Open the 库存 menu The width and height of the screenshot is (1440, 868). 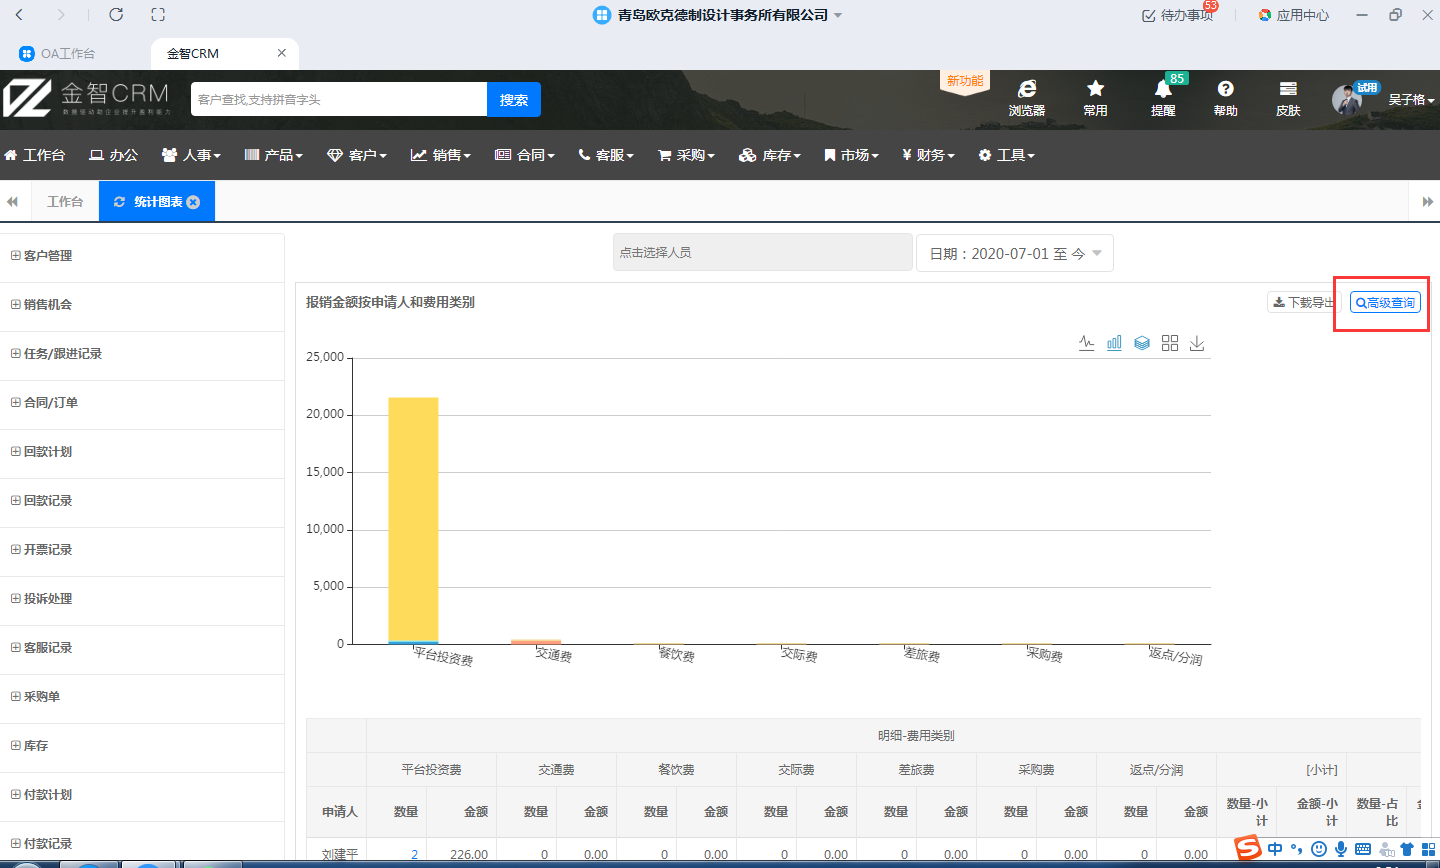click(770, 155)
